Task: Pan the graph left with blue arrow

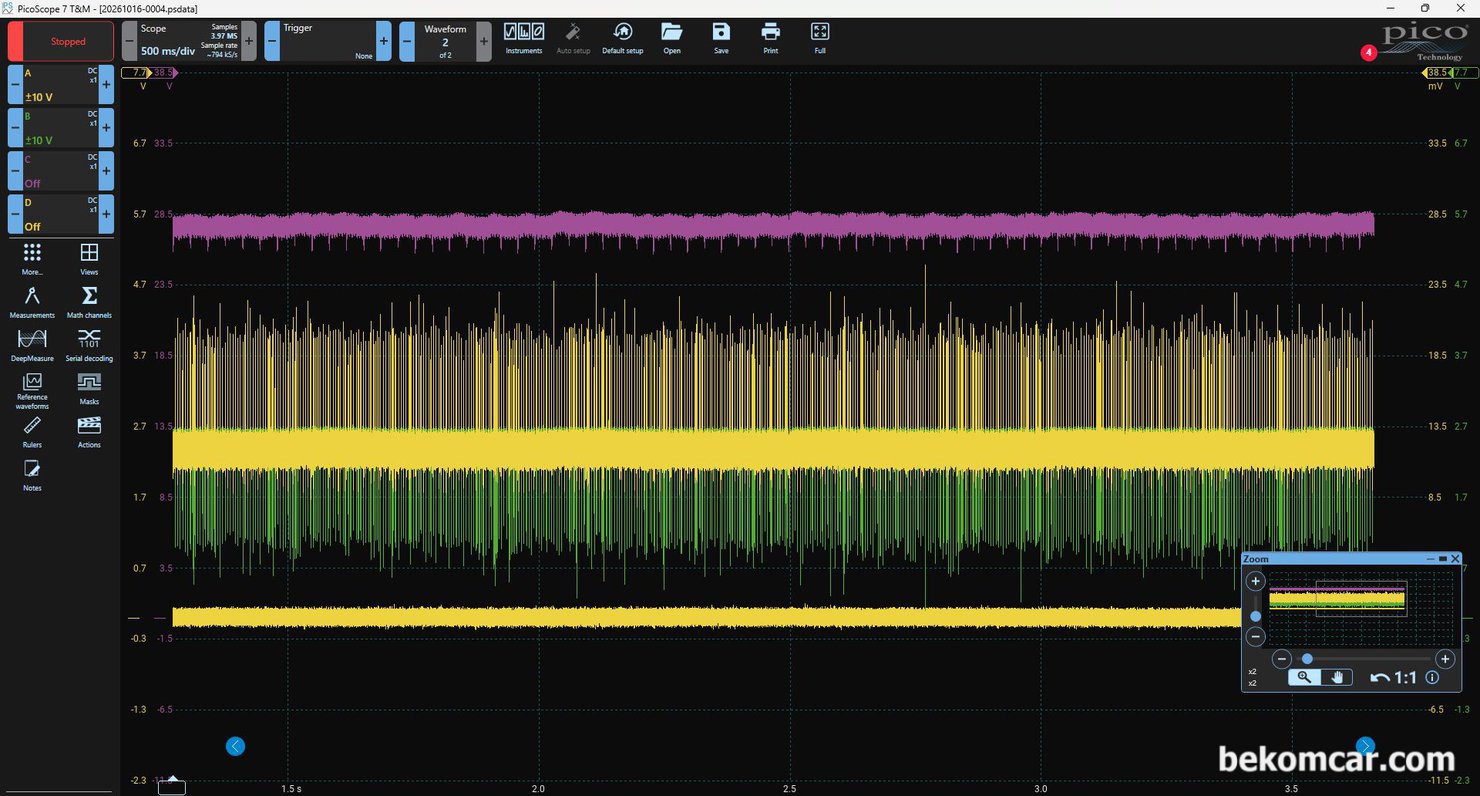Action: (235, 746)
